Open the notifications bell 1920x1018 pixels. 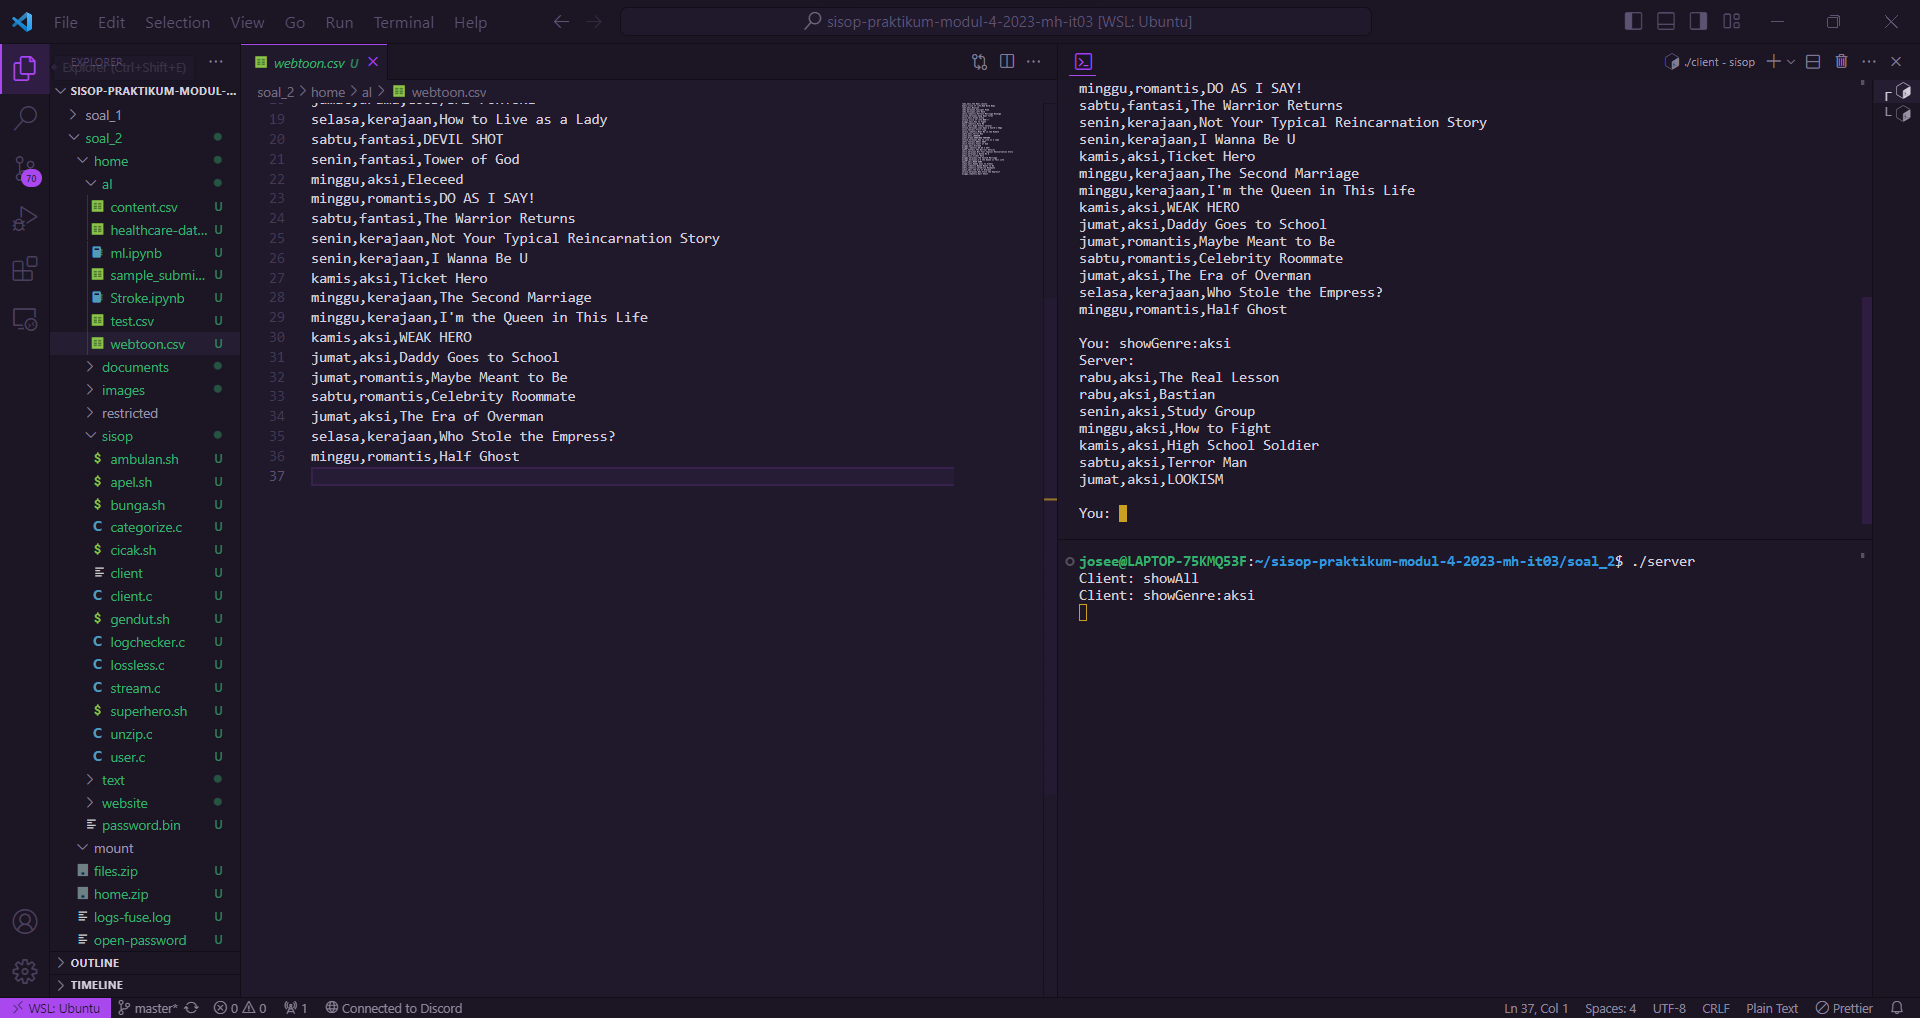(x=1897, y=1008)
